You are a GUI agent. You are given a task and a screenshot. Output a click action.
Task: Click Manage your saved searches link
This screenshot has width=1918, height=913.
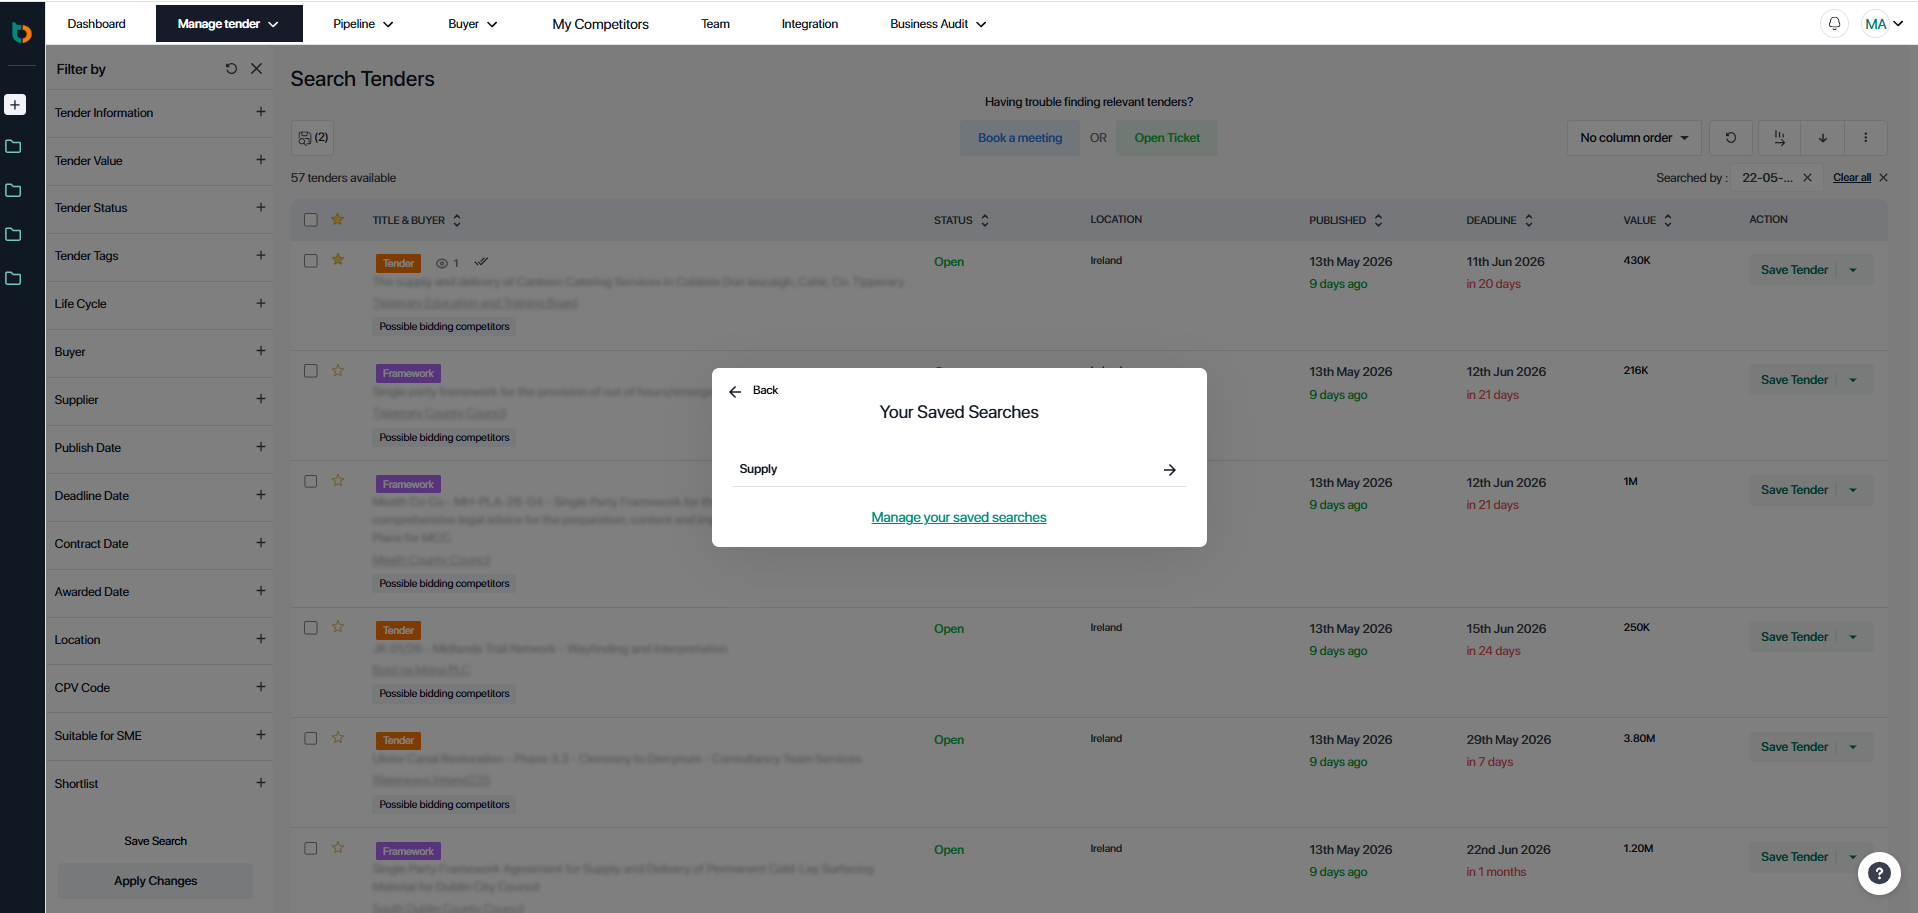tap(959, 518)
